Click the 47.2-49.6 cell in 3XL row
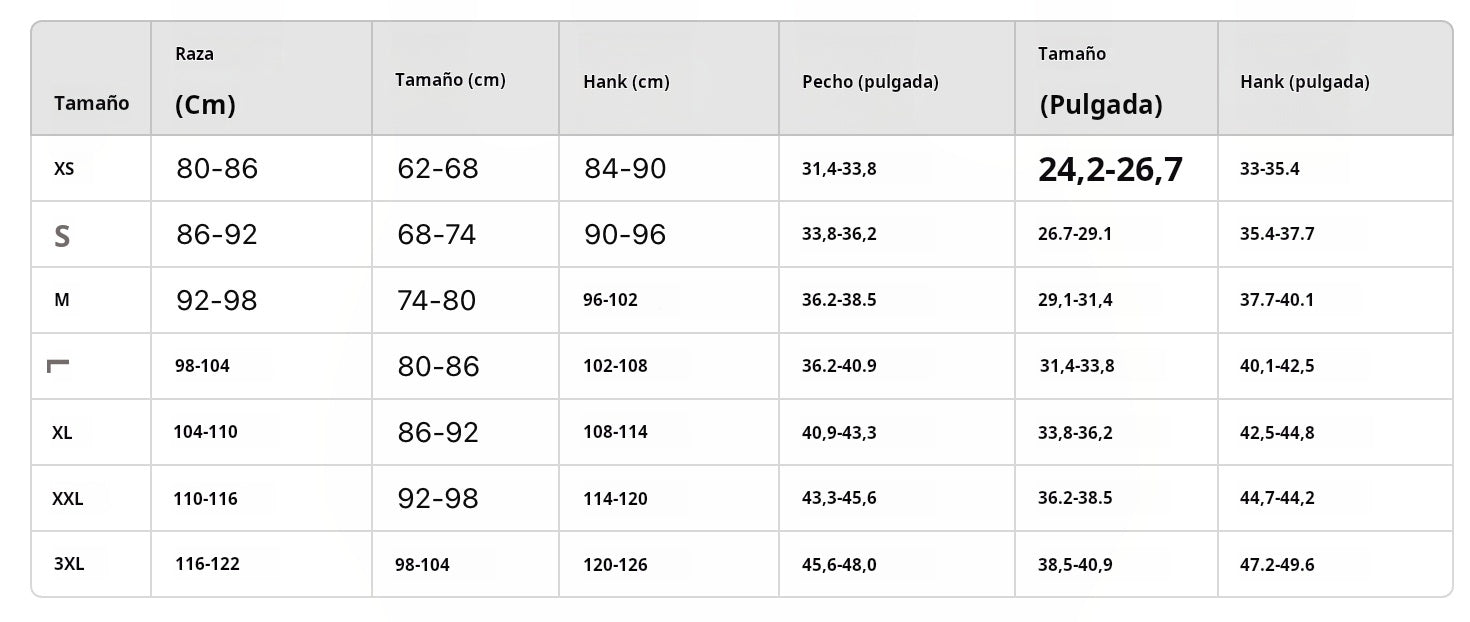 (x=1277, y=565)
